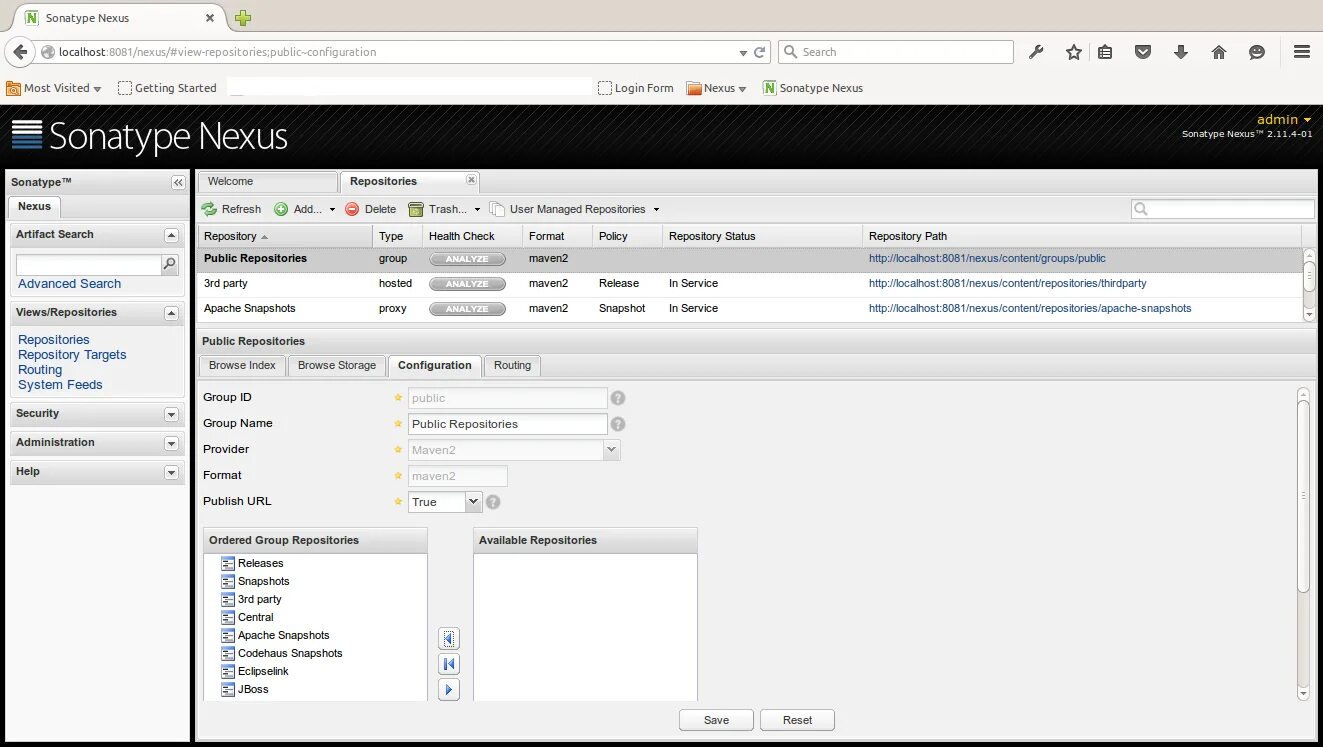Viewport: 1323px width, 747px height.
Task: Click the Refresh repositories toolbar button
Action: click(x=231, y=209)
